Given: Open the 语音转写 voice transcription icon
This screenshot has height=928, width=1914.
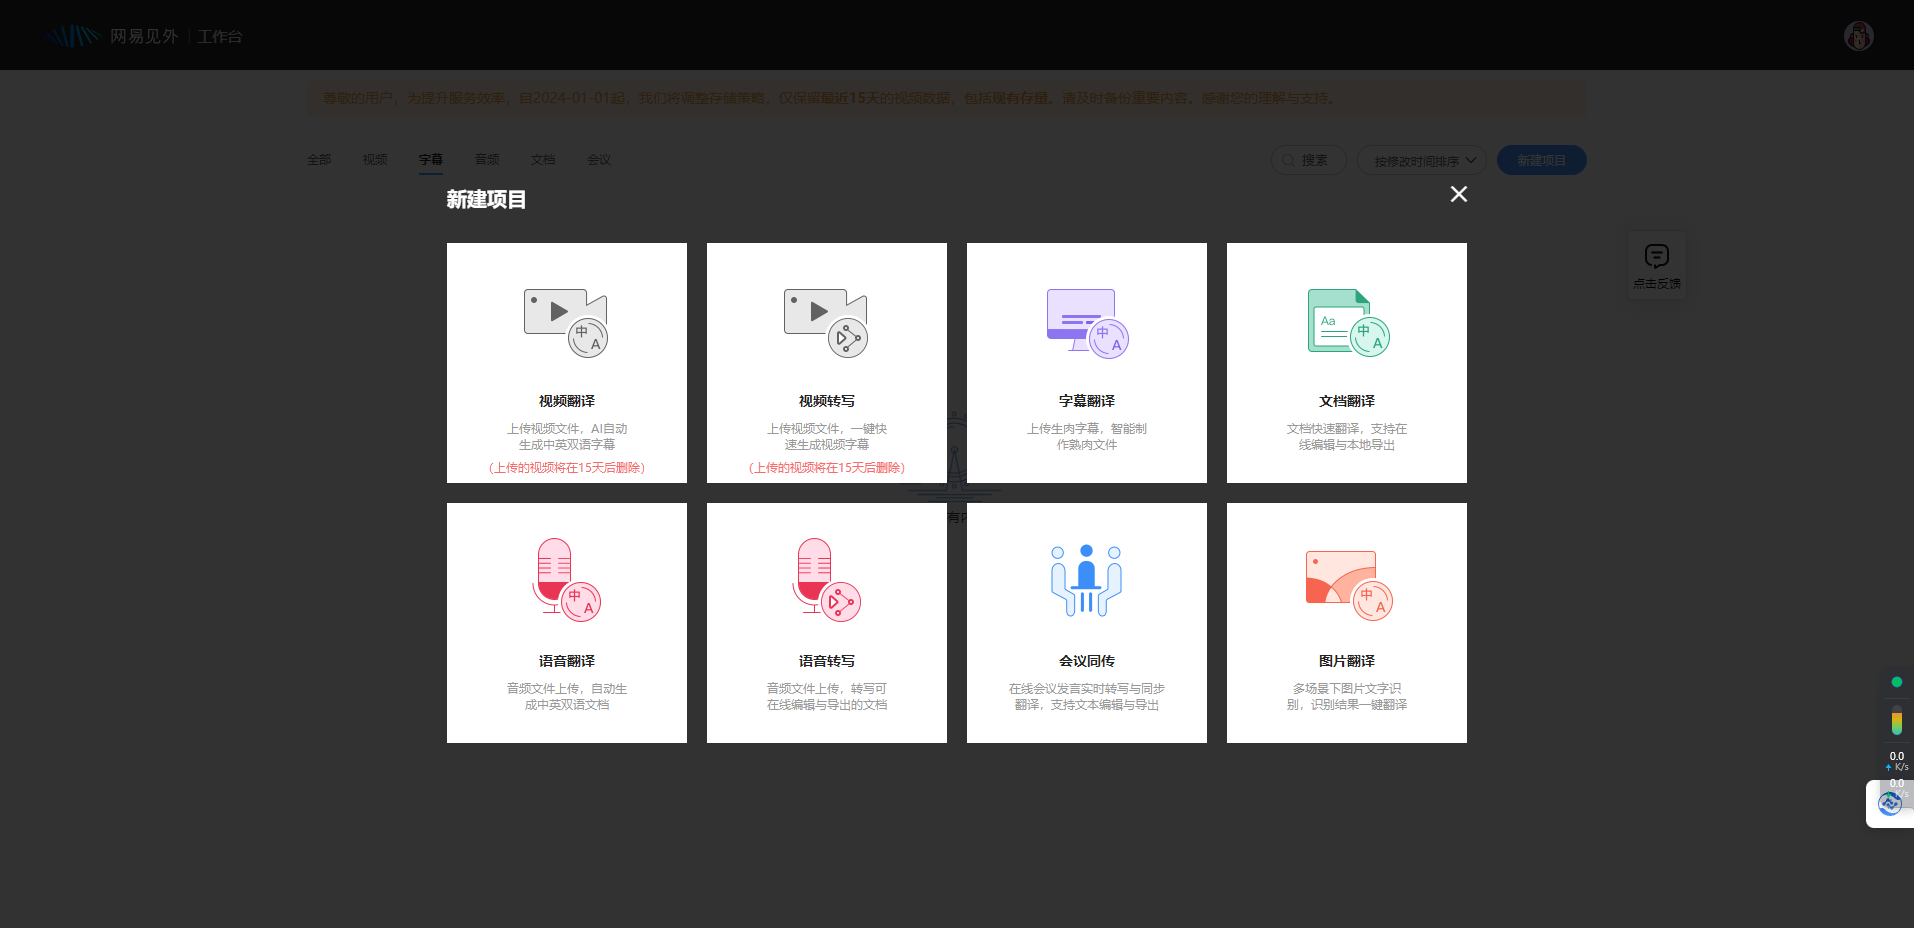Looking at the screenshot, I should [x=826, y=580].
